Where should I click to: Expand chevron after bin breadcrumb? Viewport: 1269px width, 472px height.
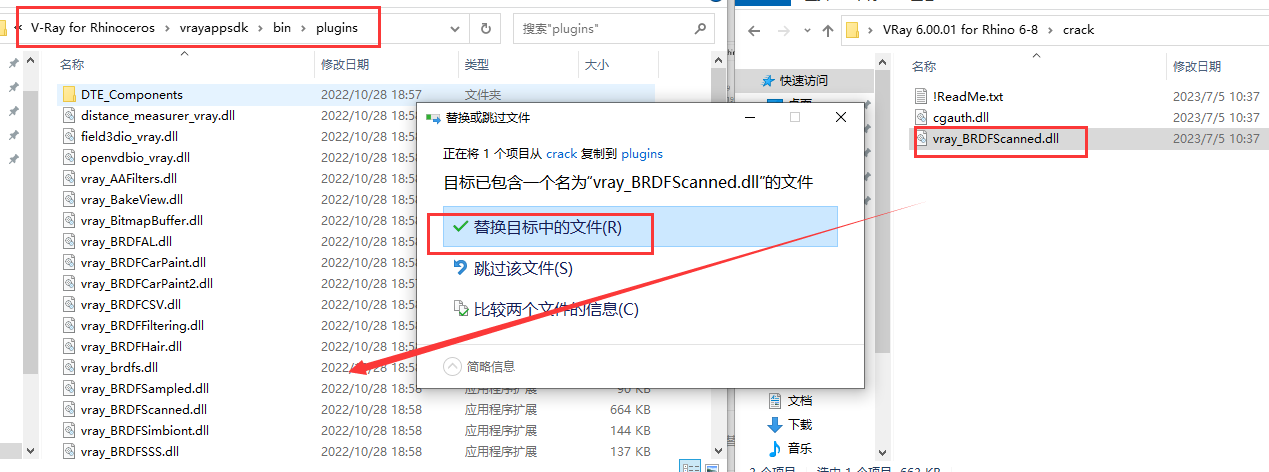(x=305, y=28)
